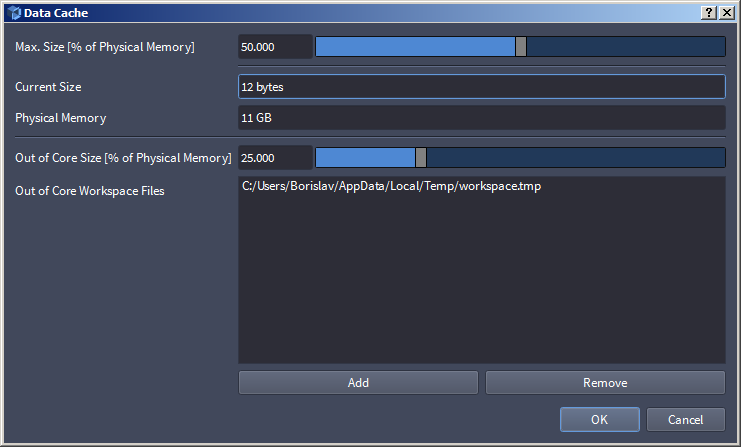
Task: Click Remove to remove the workspace file
Action: pos(605,383)
